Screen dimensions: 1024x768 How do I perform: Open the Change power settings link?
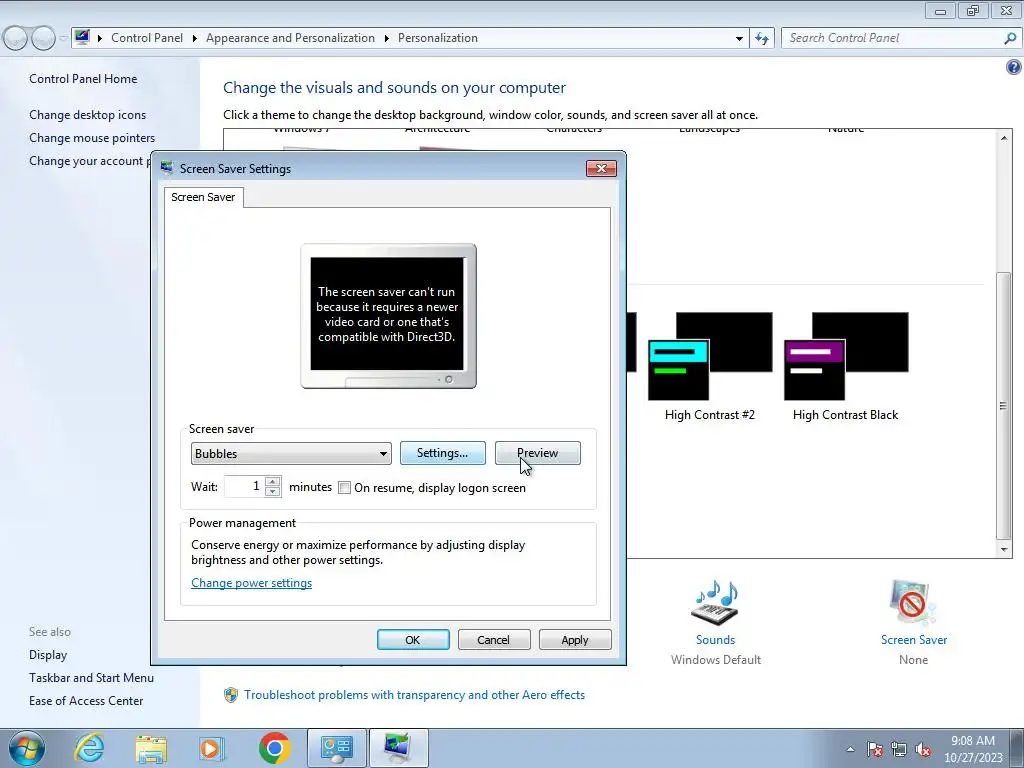(251, 583)
